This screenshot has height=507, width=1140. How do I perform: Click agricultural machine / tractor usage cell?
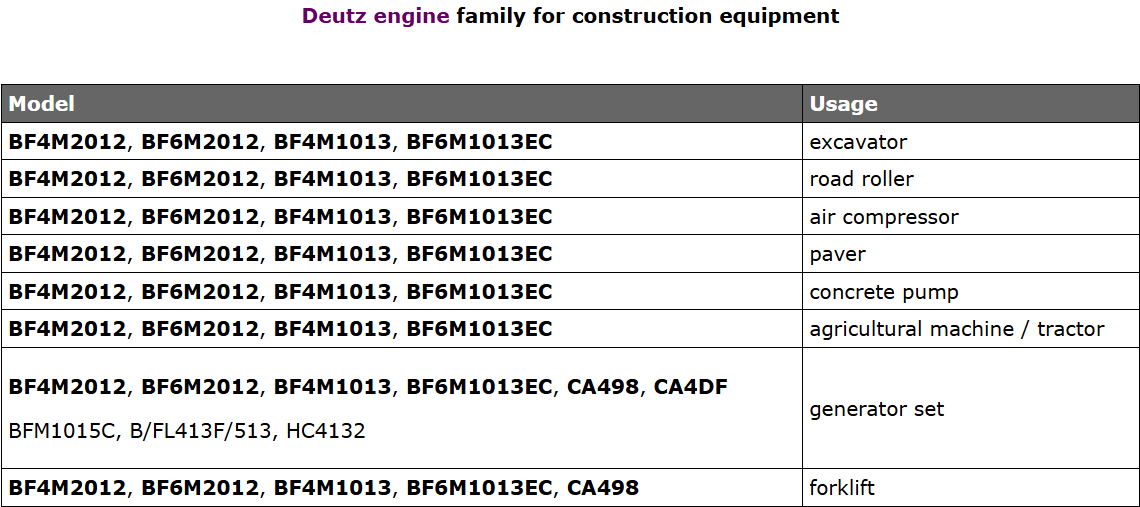click(971, 329)
